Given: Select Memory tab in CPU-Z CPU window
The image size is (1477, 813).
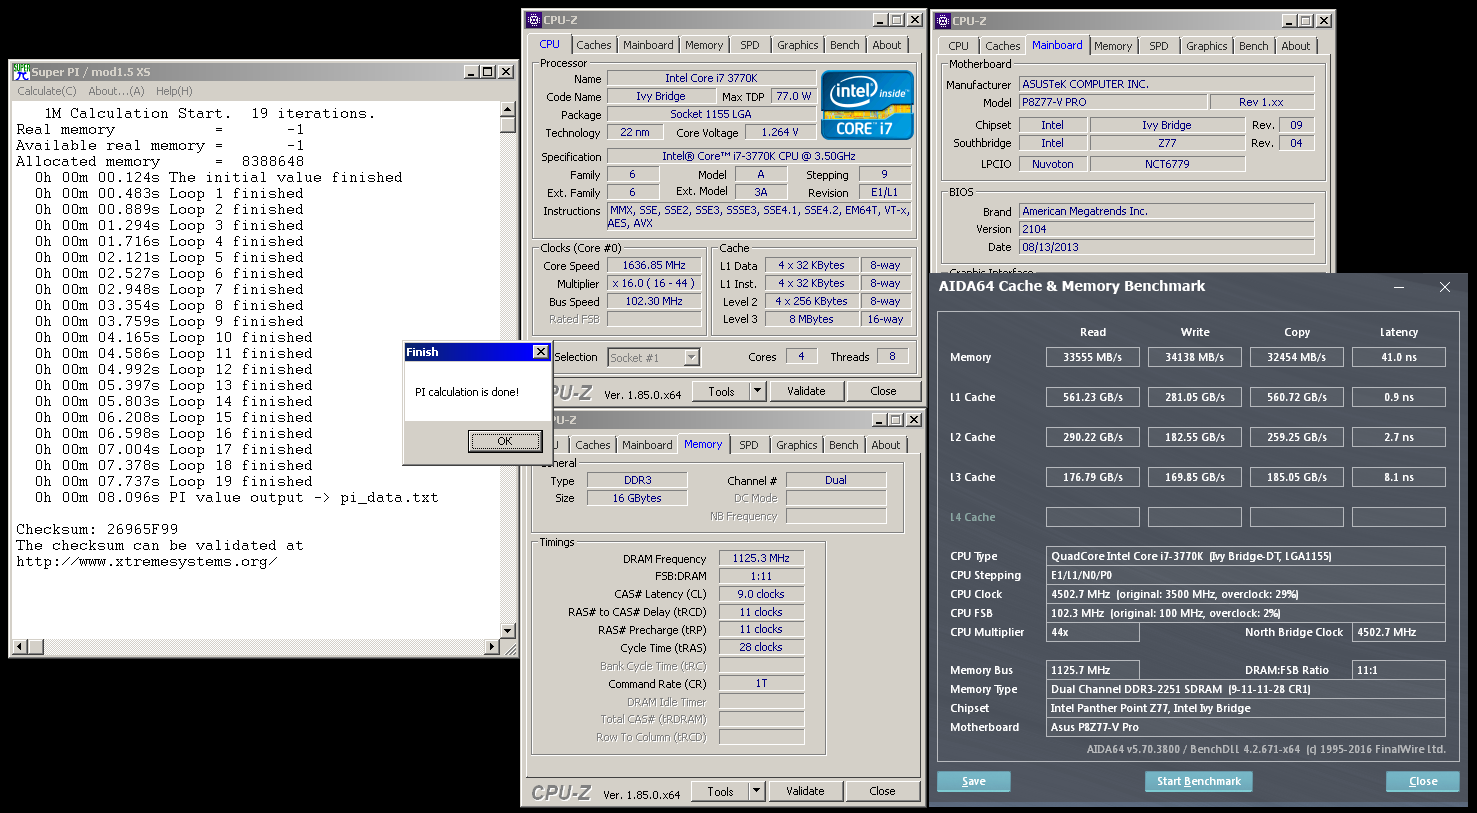Looking at the screenshot, I should (704, 45).
